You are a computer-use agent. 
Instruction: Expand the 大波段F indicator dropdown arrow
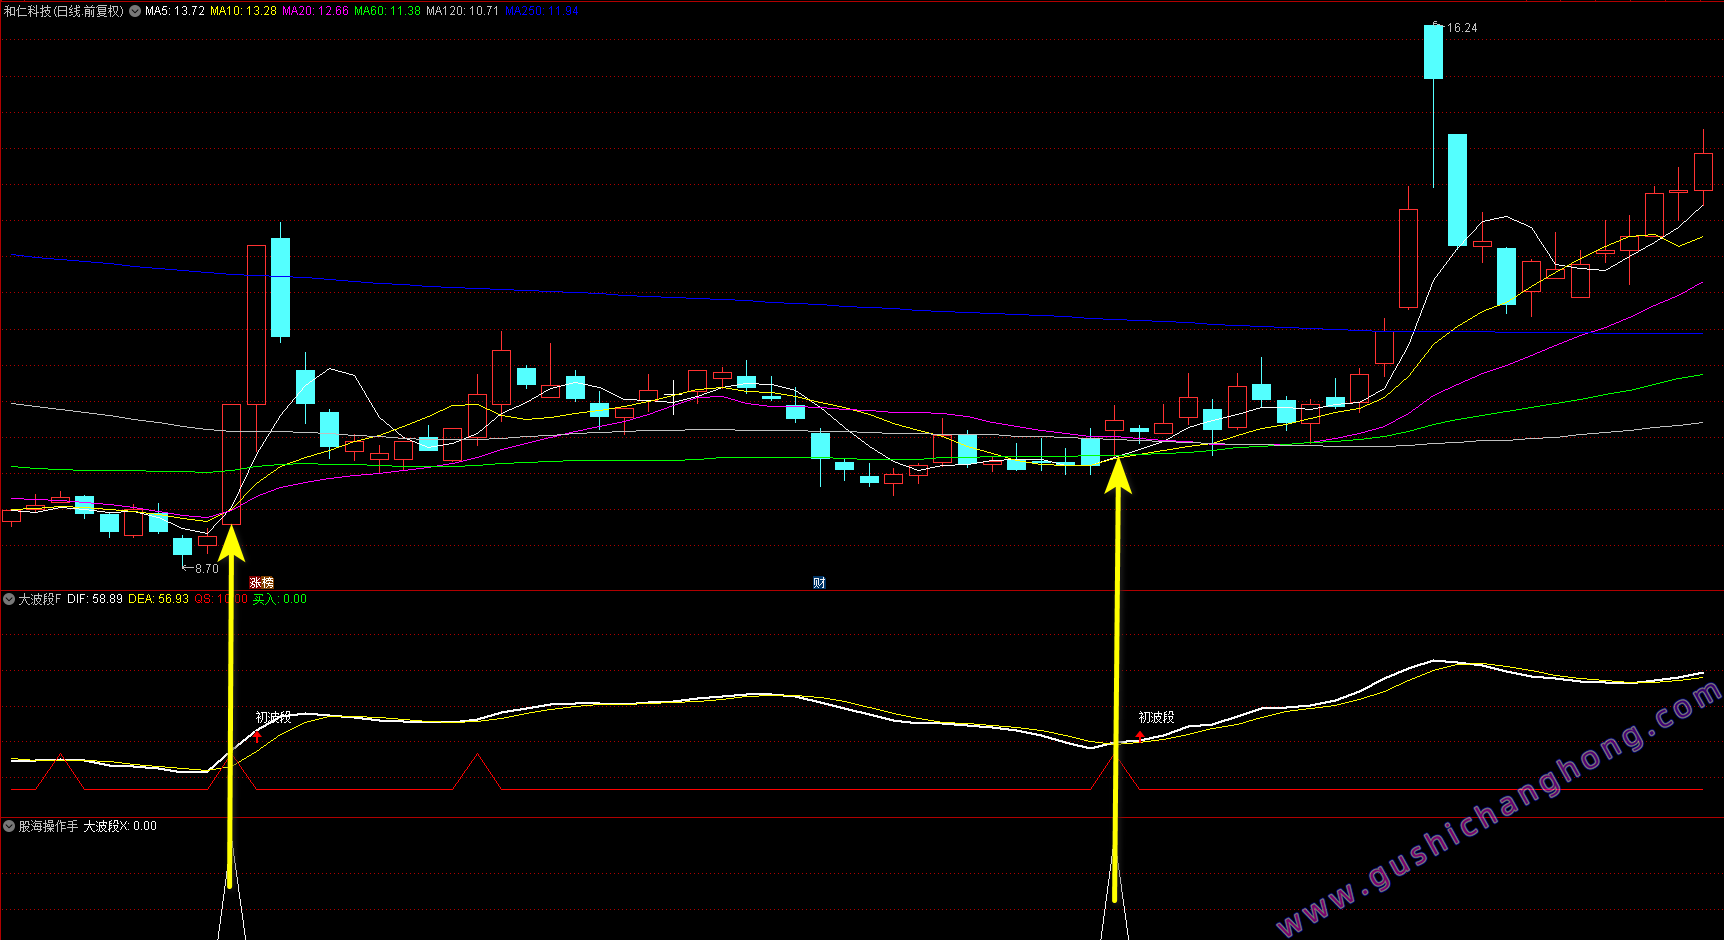[9, 599]
